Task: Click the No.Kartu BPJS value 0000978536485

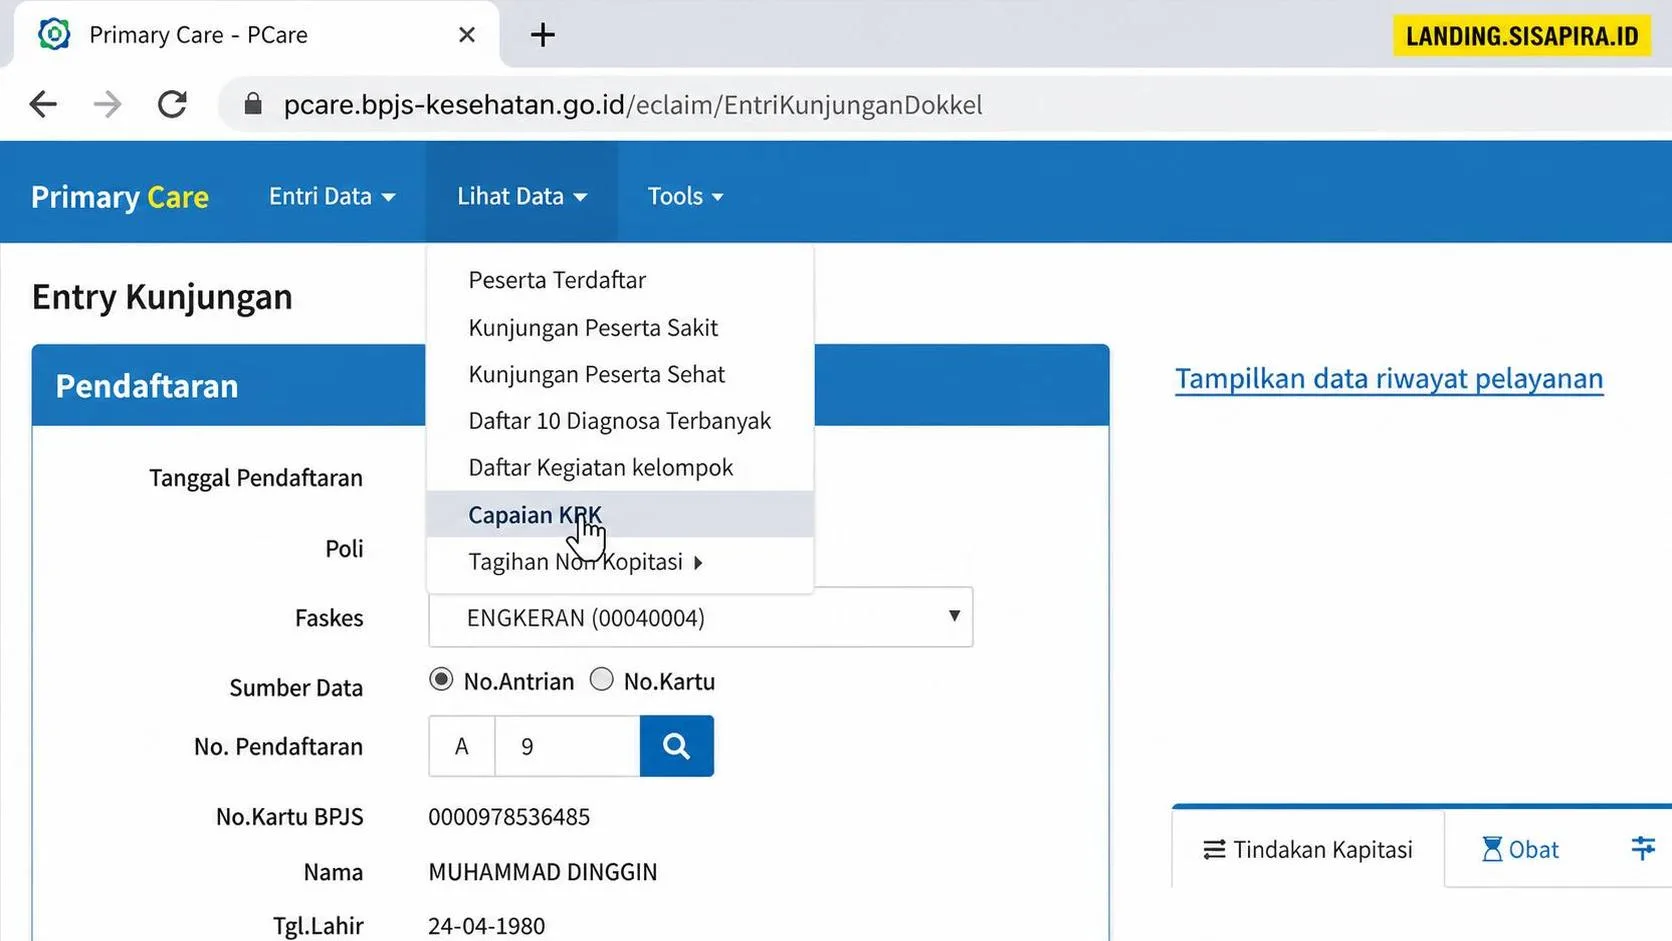Action: (509, 817)
